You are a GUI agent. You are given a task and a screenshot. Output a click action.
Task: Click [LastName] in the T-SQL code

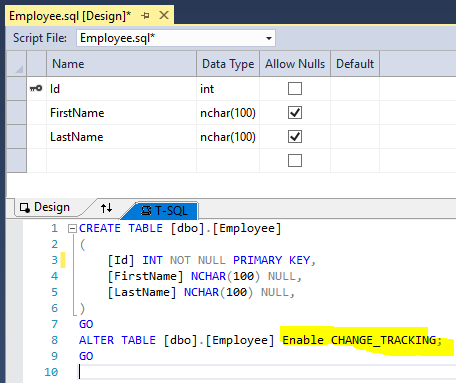click(142, 292)
